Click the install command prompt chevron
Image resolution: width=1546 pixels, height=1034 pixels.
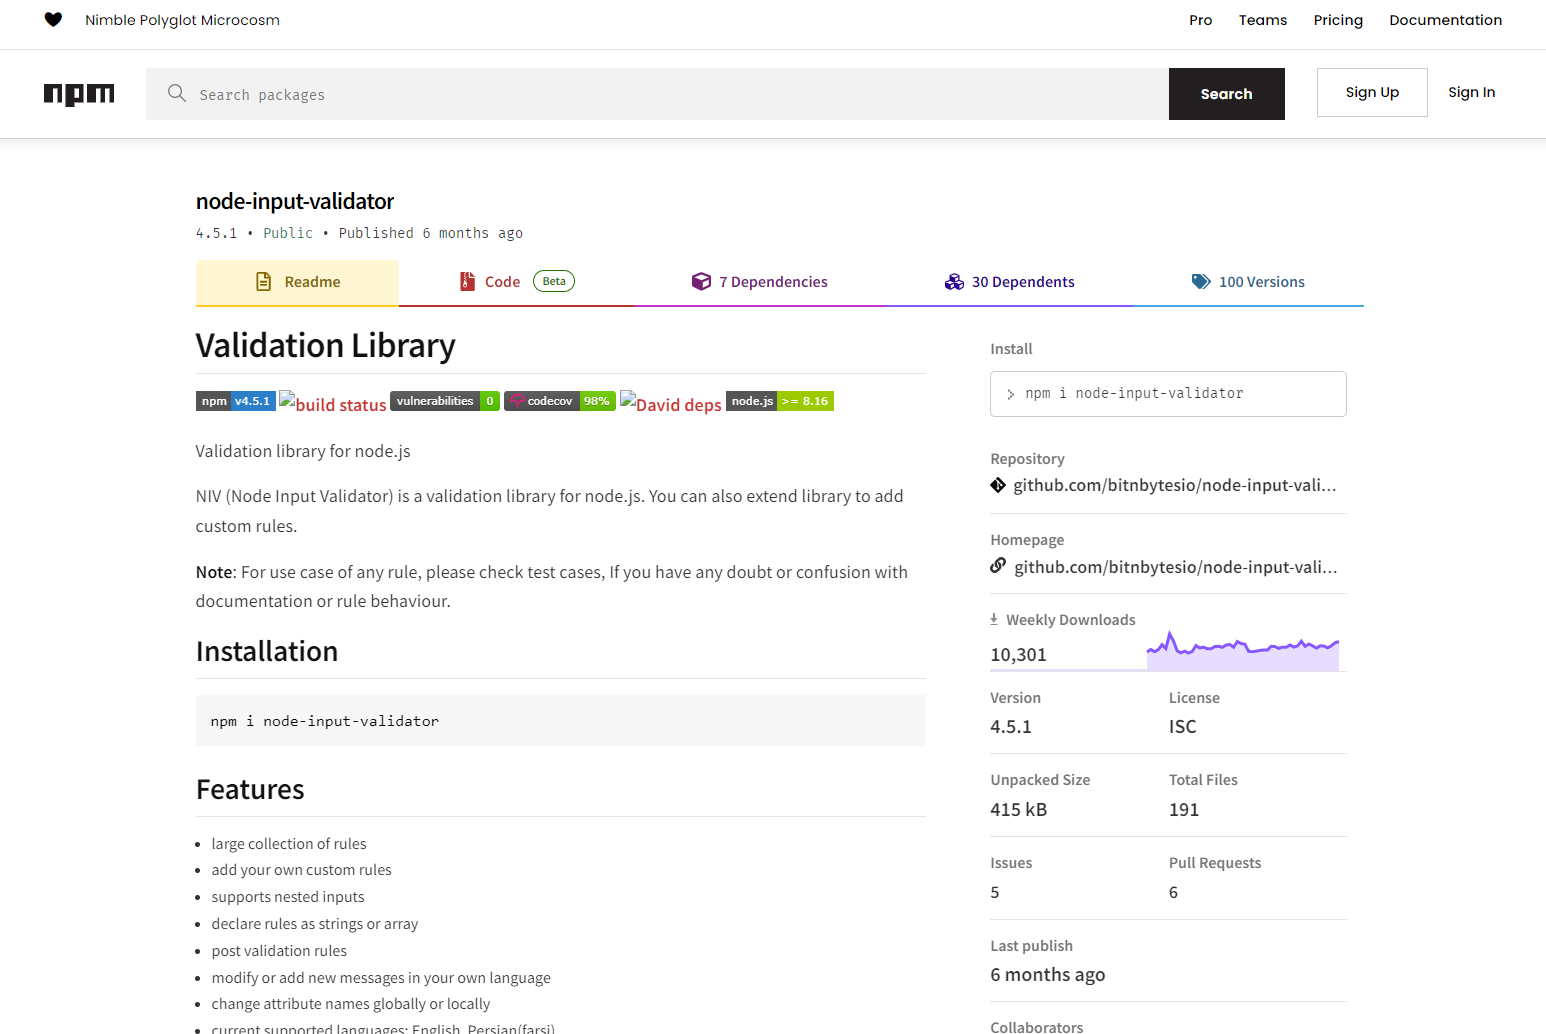click(x=1010, y=394)
